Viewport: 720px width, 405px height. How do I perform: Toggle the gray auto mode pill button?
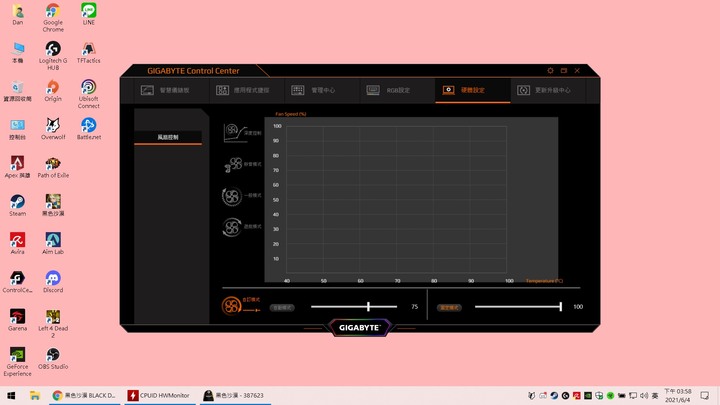pos(282,307)
